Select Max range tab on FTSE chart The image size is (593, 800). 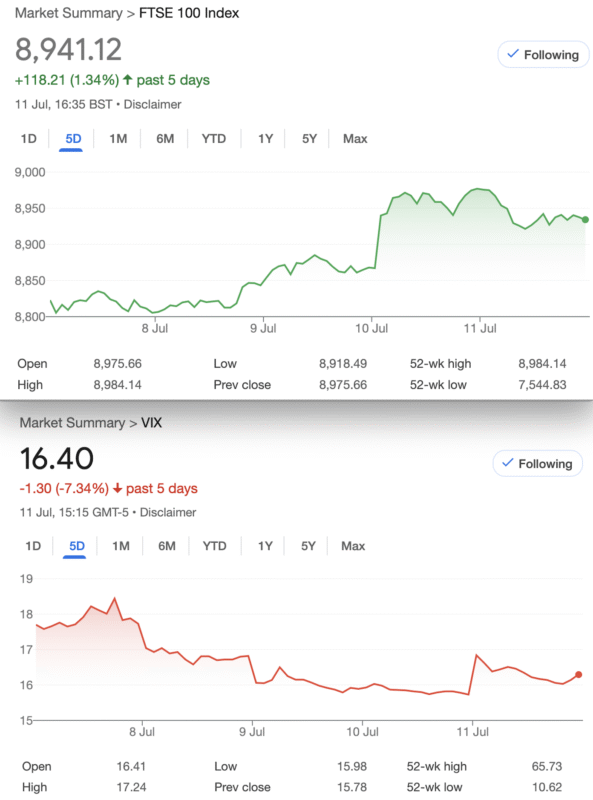pos(355,139)
